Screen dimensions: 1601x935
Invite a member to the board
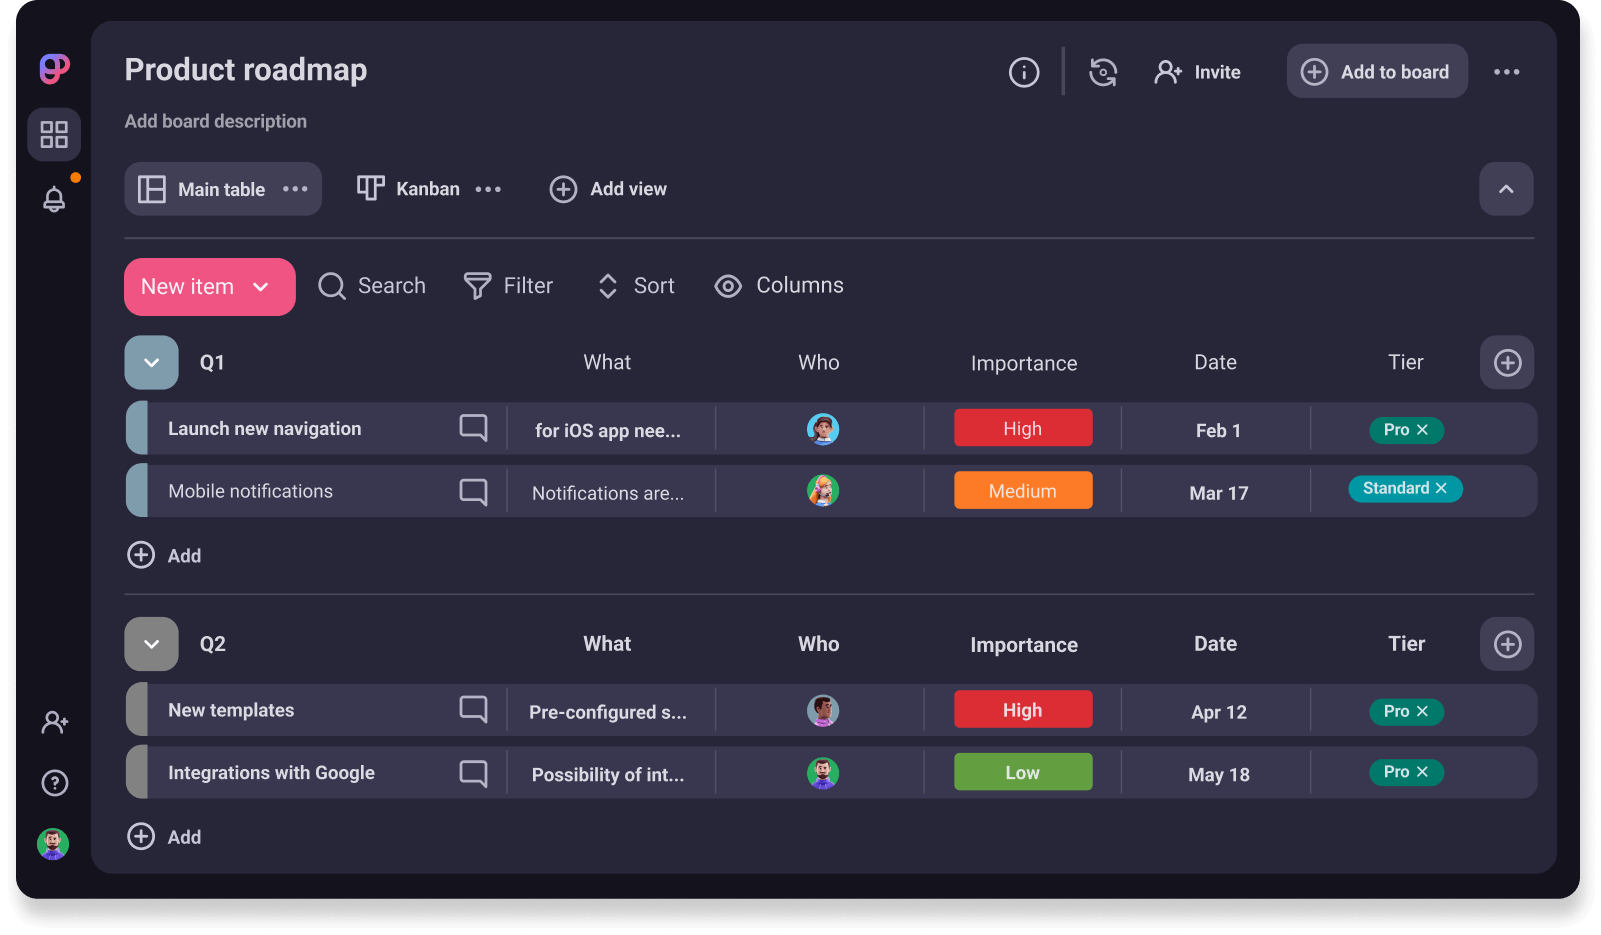coord(1197,71)
